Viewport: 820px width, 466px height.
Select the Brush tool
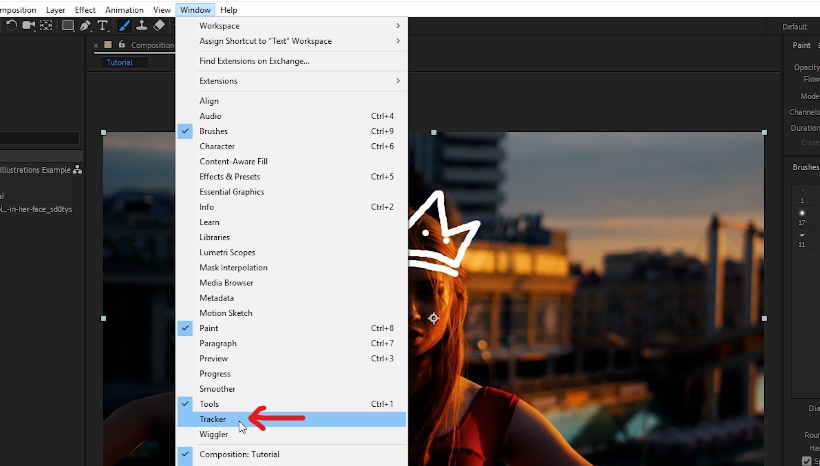coord(124,25)
